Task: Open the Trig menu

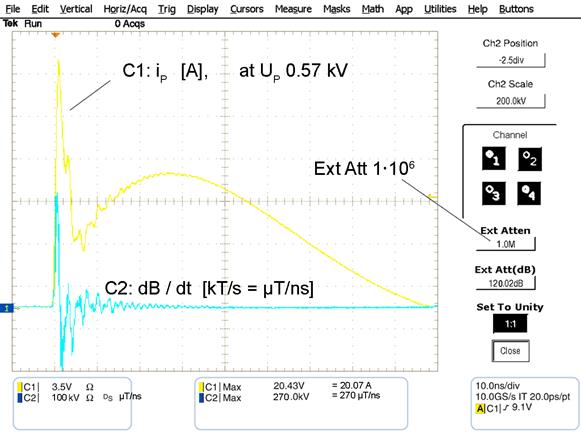Action: tap(167, 9)
